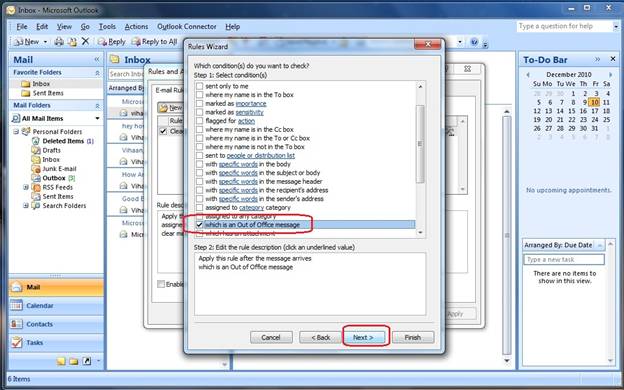Click the Print icon in the toolbar
Viewport: 624px width, 390px height.
(59, 41)
